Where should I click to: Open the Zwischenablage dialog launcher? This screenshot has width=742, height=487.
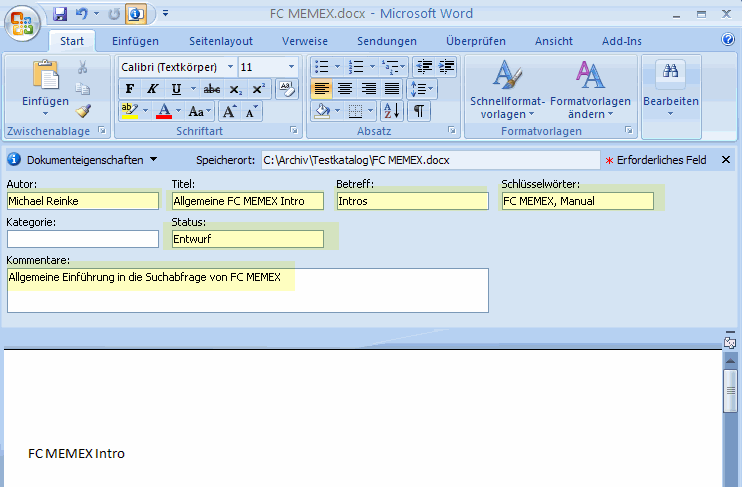[x=102, y=130]
